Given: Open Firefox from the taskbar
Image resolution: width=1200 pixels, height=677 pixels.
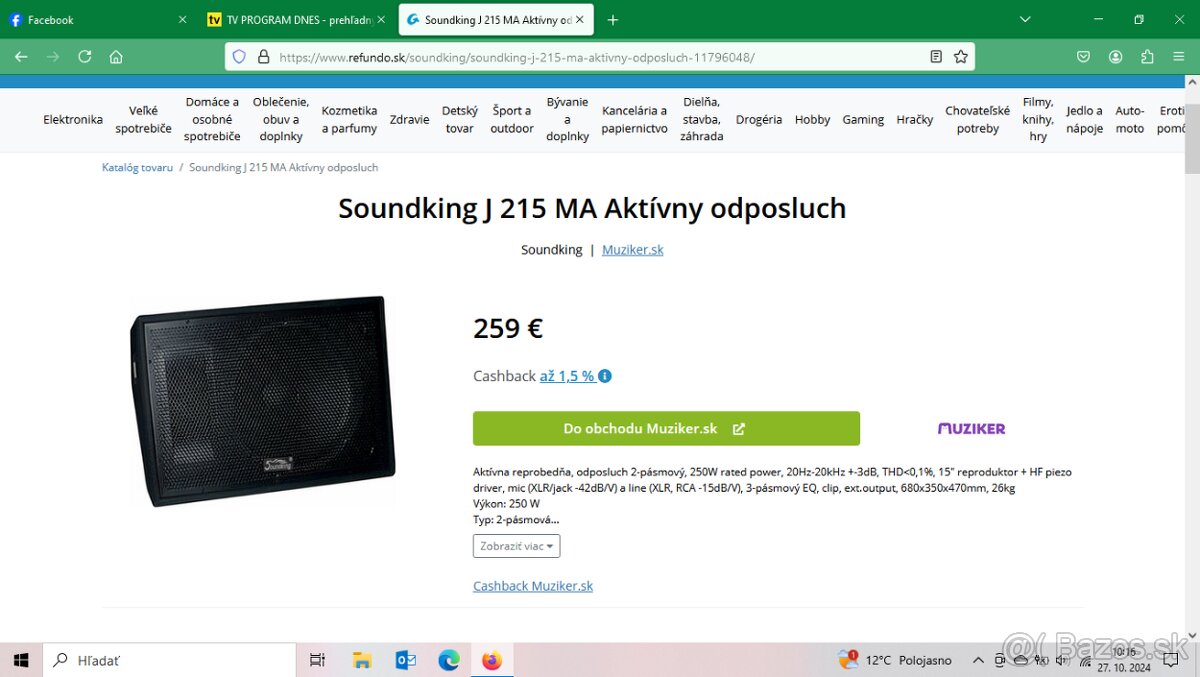Looking at the screenshot, I should coord(492,660).
